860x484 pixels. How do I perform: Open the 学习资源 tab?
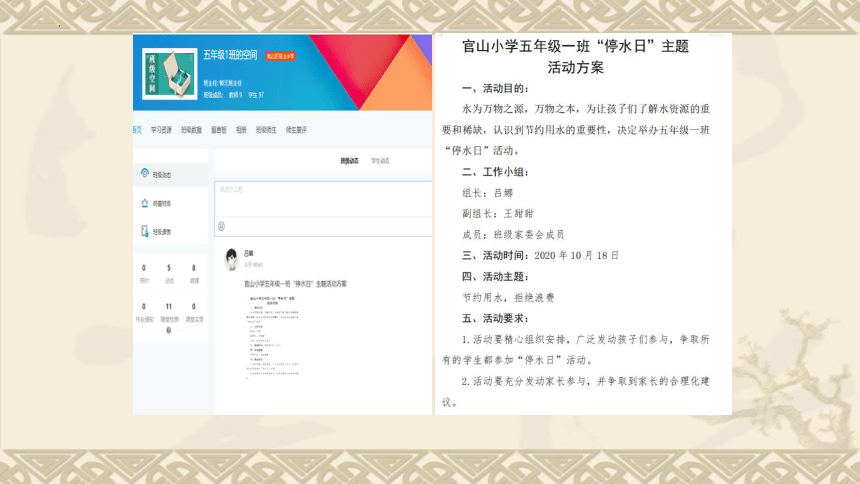click(x=161, y=130)
